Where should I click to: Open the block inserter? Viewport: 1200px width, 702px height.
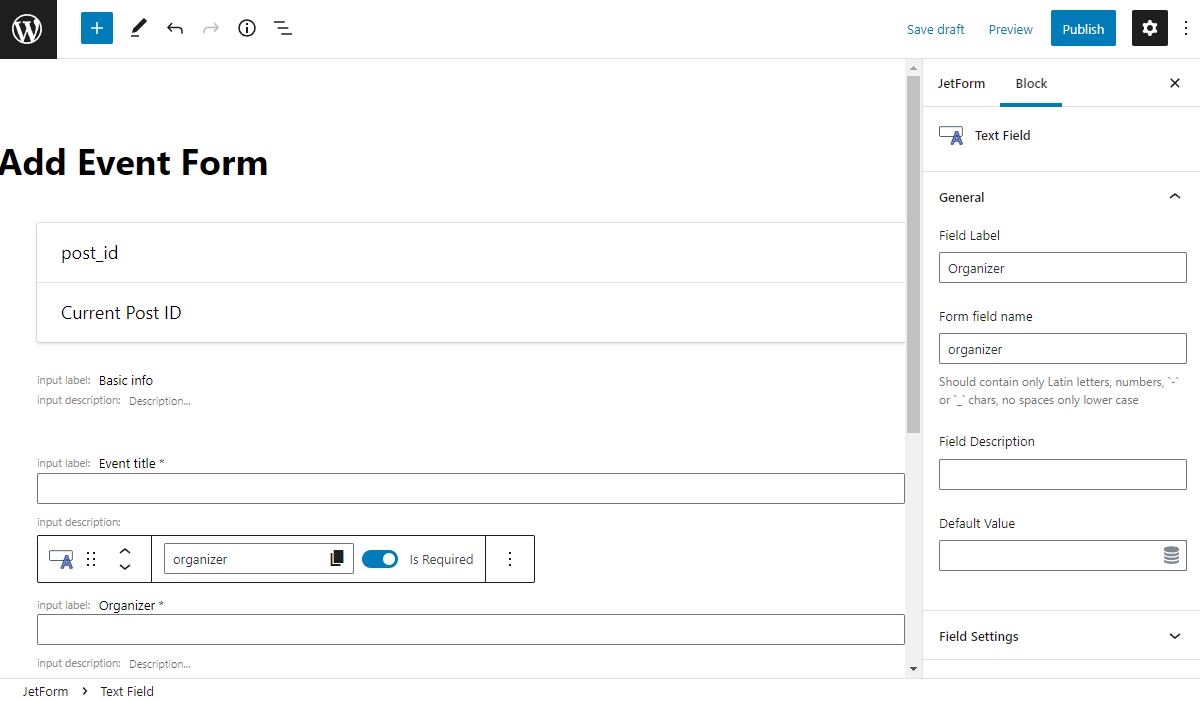(x=96, y=28)
